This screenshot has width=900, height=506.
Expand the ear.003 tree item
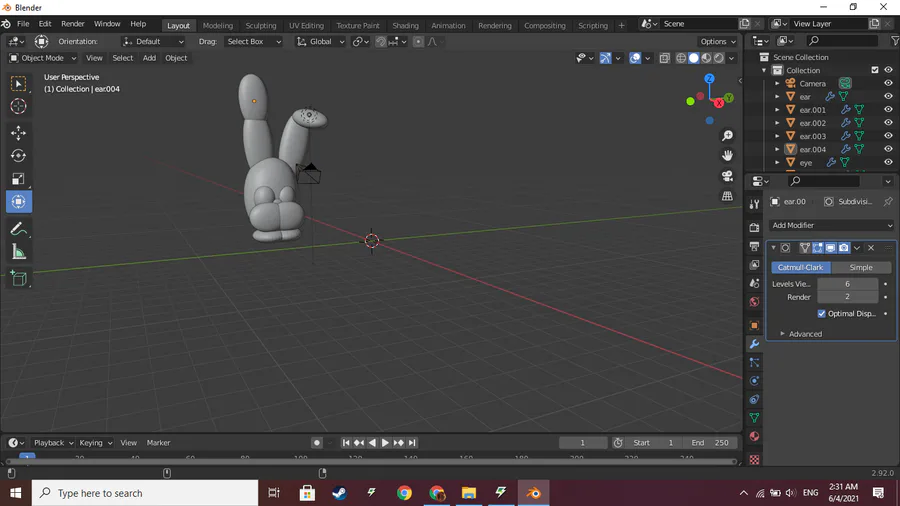coord(777,136)
